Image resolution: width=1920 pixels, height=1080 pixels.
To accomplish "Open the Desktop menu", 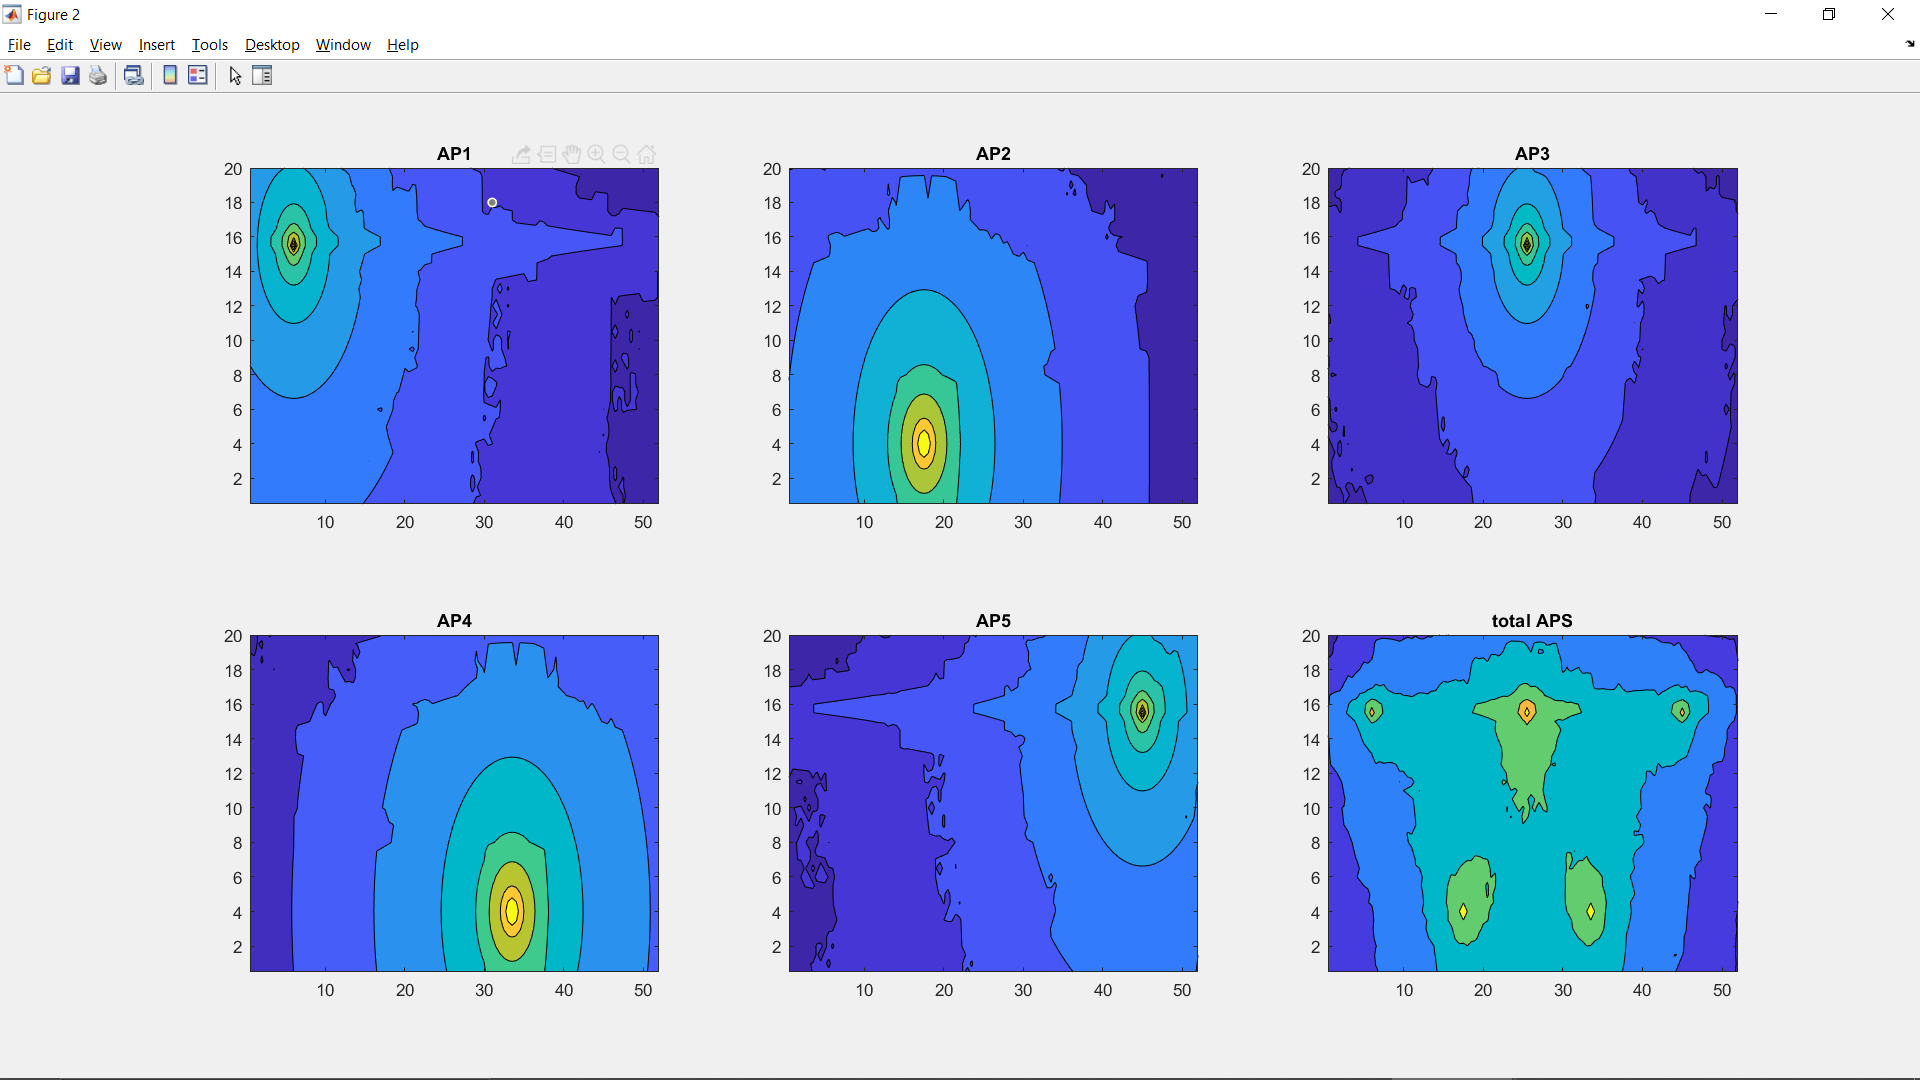I will coord(271,45).
